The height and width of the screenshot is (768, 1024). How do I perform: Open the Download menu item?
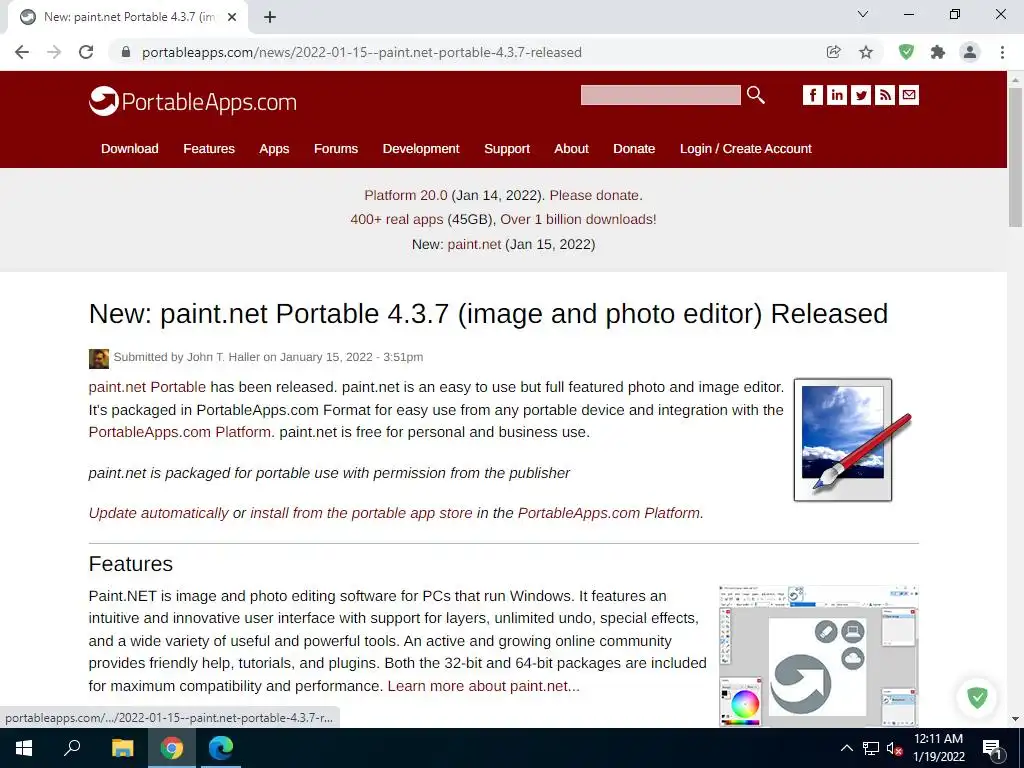click(x=129, y=149)
